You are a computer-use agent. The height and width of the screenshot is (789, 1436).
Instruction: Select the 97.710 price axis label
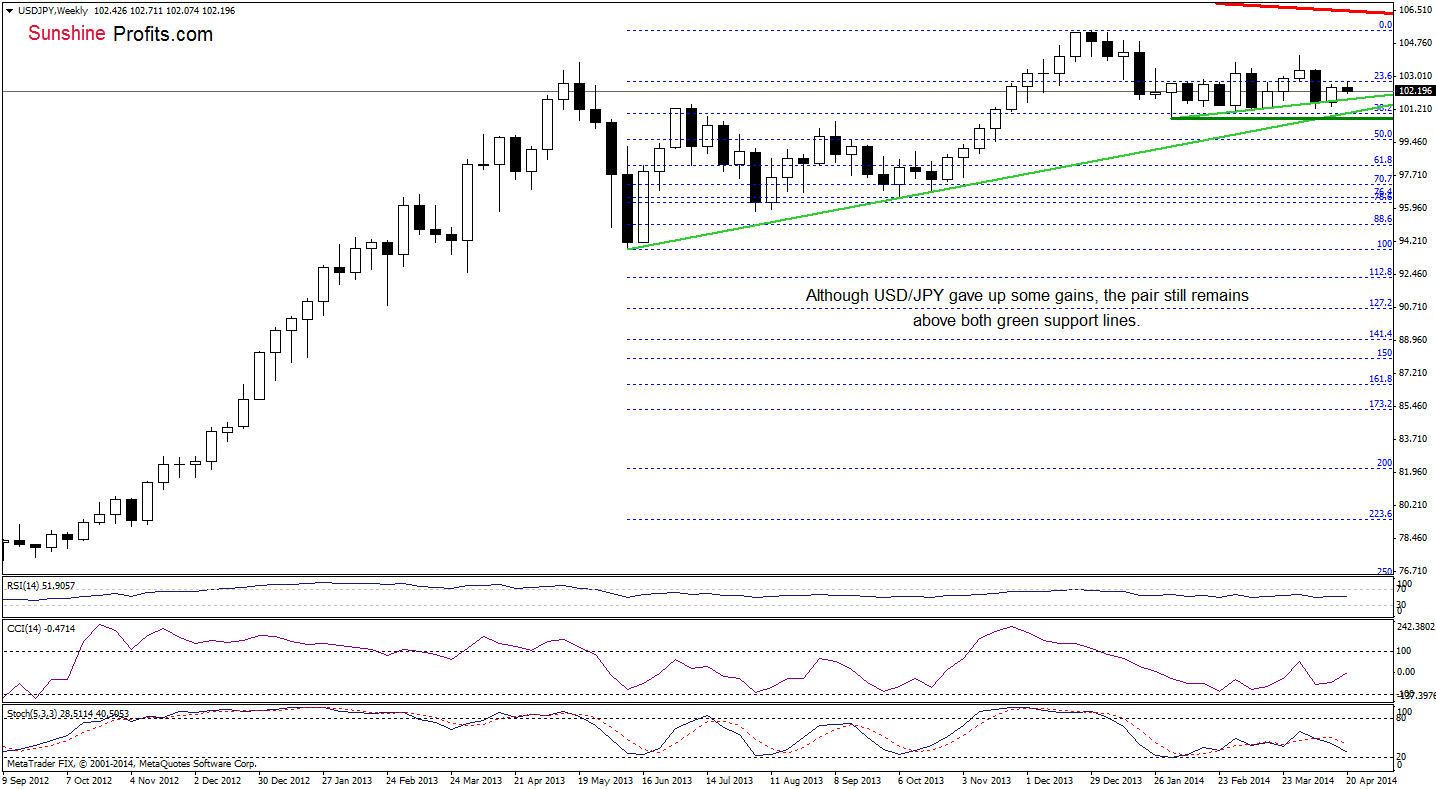1415,175
